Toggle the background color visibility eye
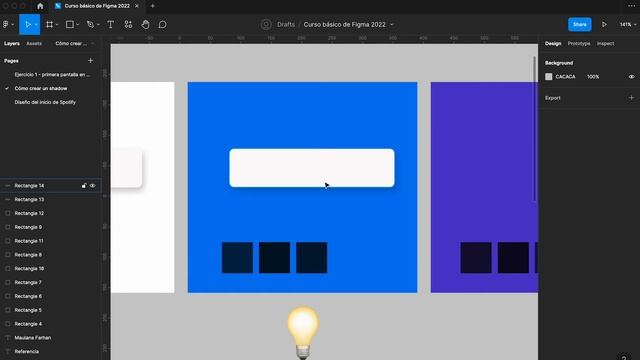The width and height of the screenshot is (640, 360). pos(631,77)
